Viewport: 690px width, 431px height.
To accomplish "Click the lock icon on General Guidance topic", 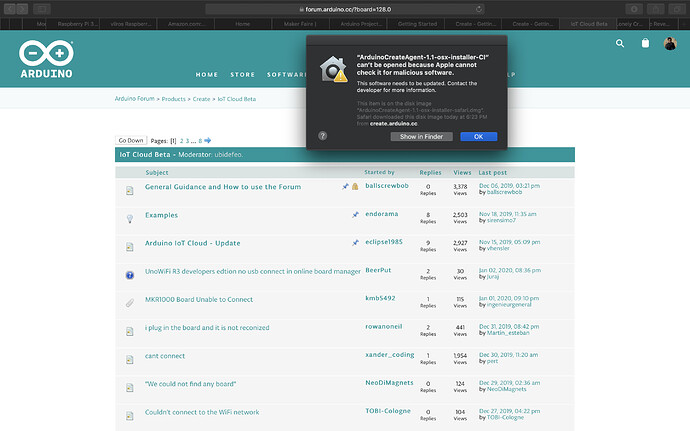I will 355,187.
